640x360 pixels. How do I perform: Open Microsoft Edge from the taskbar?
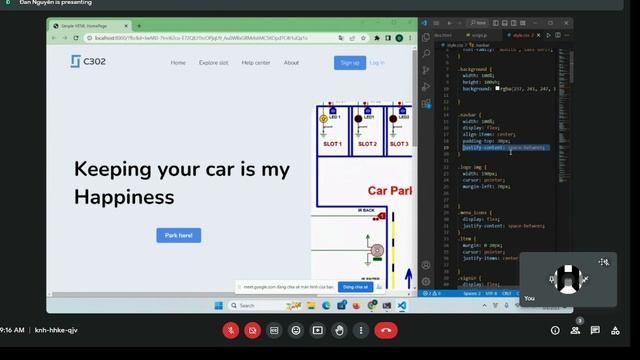[326, 305]
